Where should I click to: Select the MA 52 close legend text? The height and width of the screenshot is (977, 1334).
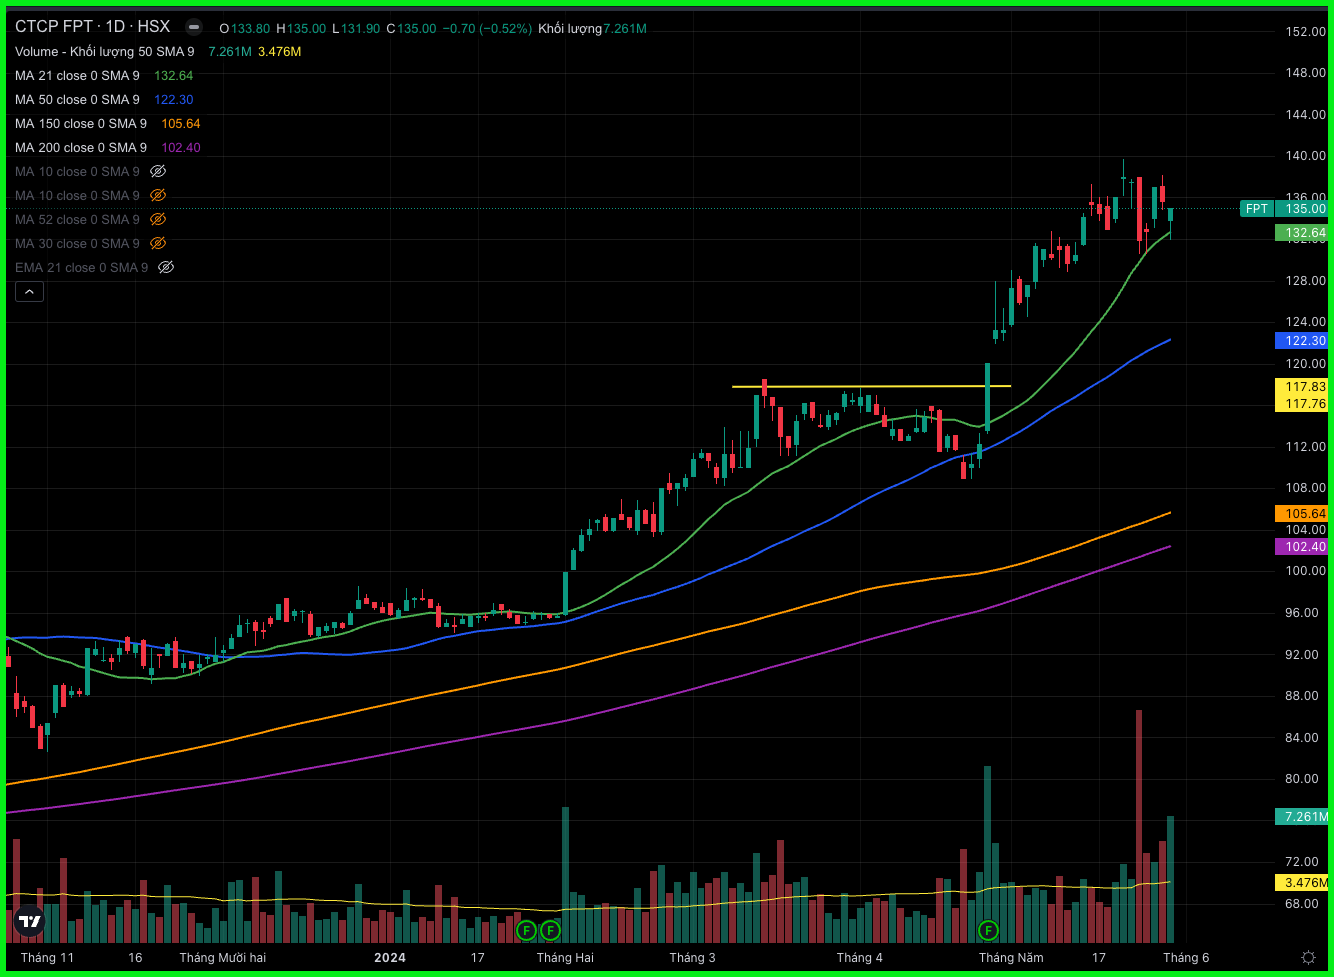[x=77, y=220]
